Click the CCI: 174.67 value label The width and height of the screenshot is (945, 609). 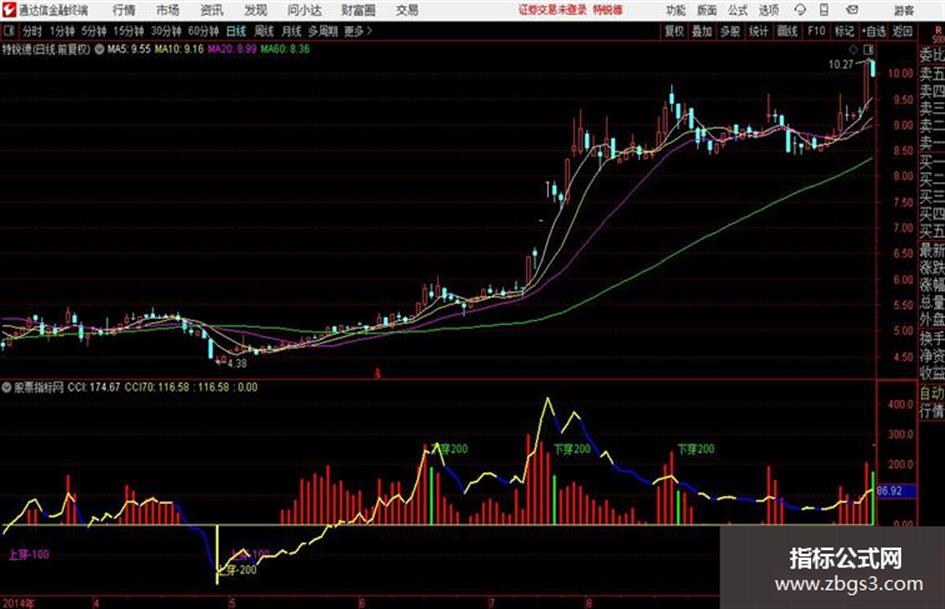(93, 387)
